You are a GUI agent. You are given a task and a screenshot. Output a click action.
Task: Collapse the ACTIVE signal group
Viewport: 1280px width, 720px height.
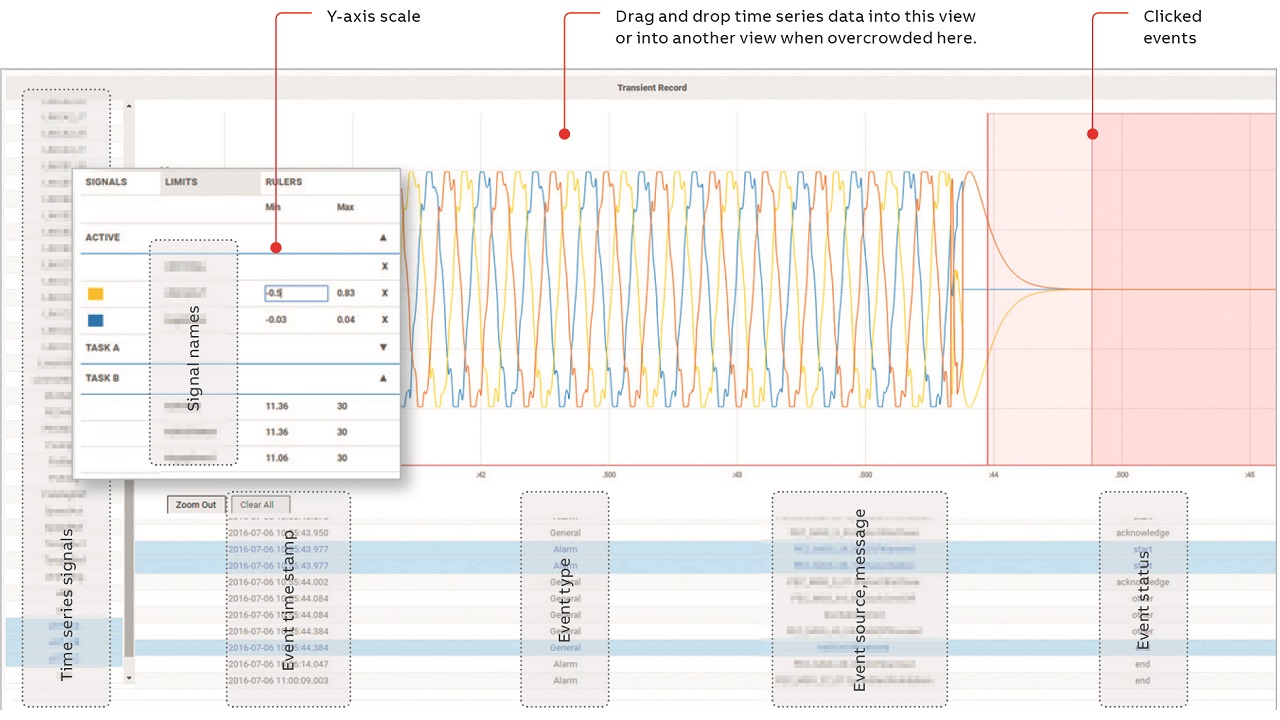point(384,238)
